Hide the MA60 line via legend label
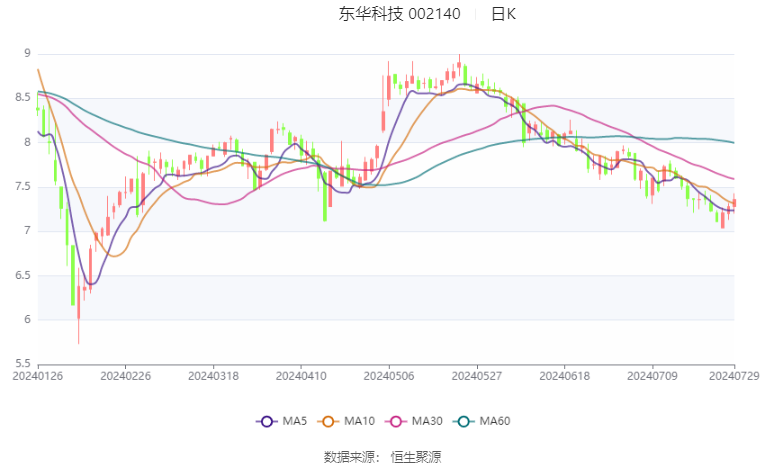Screen dimensions: 765x465 pos(495,421)
